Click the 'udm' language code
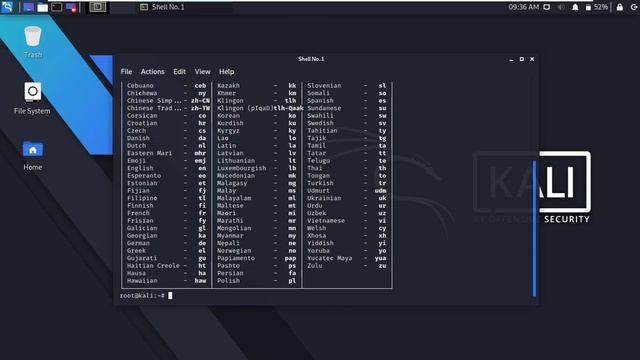The width and height of the screenshot is (640, 360). point(380,191)
